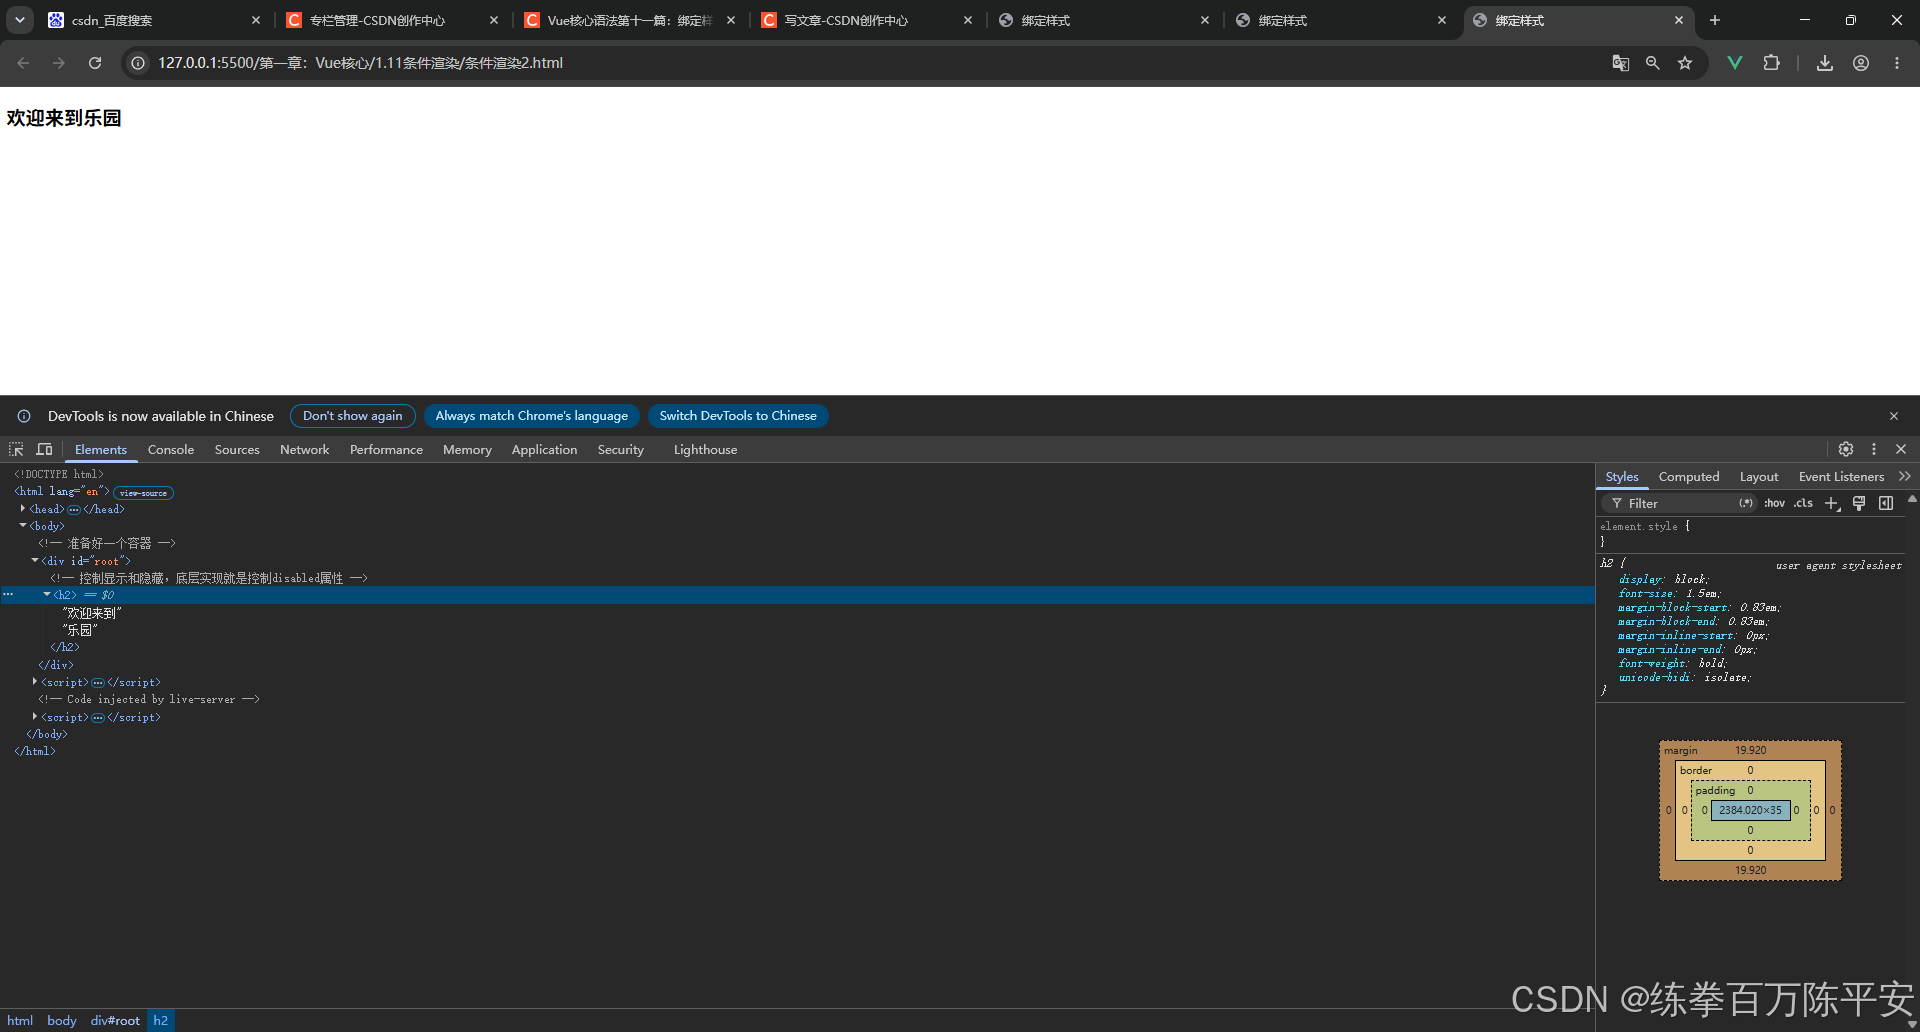Open the Google Translate page icon
Image resolution: width=1920 pixels, height=1032 pixels.
pyautogui.click(x=1621, y=63)
